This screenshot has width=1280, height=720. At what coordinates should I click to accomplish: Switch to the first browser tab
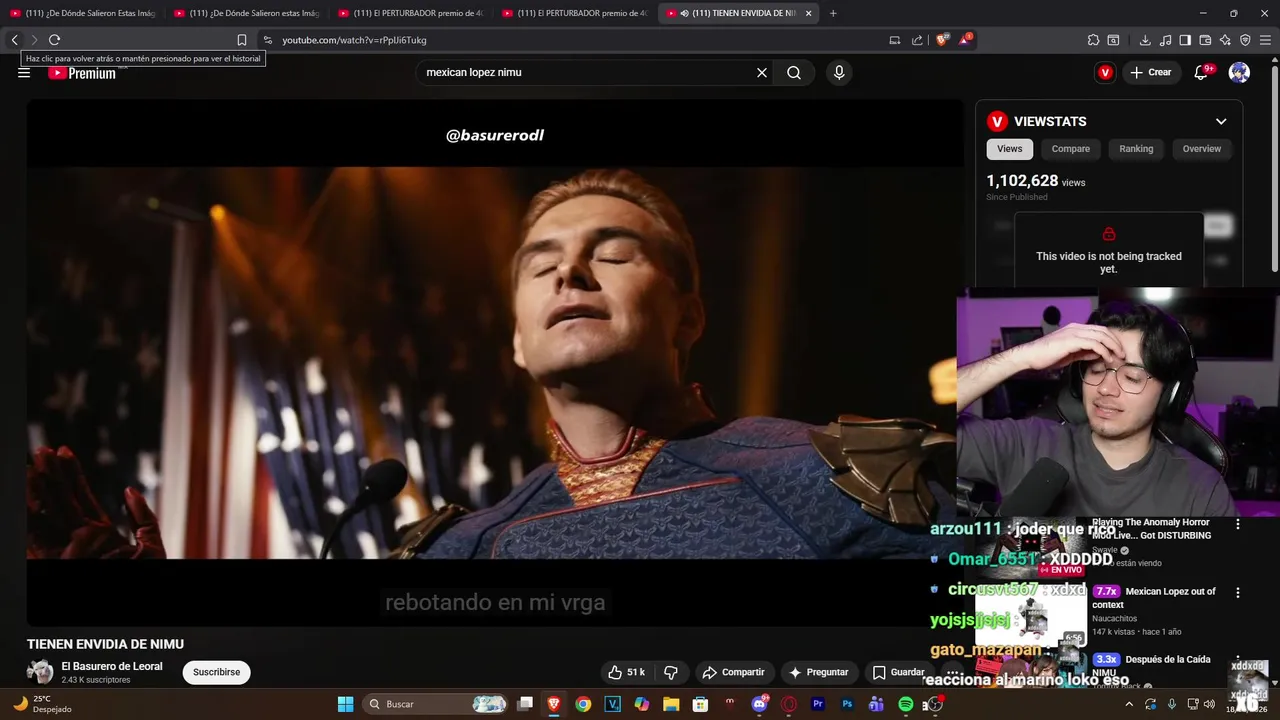pyautogui.click(x=82, y=13)
